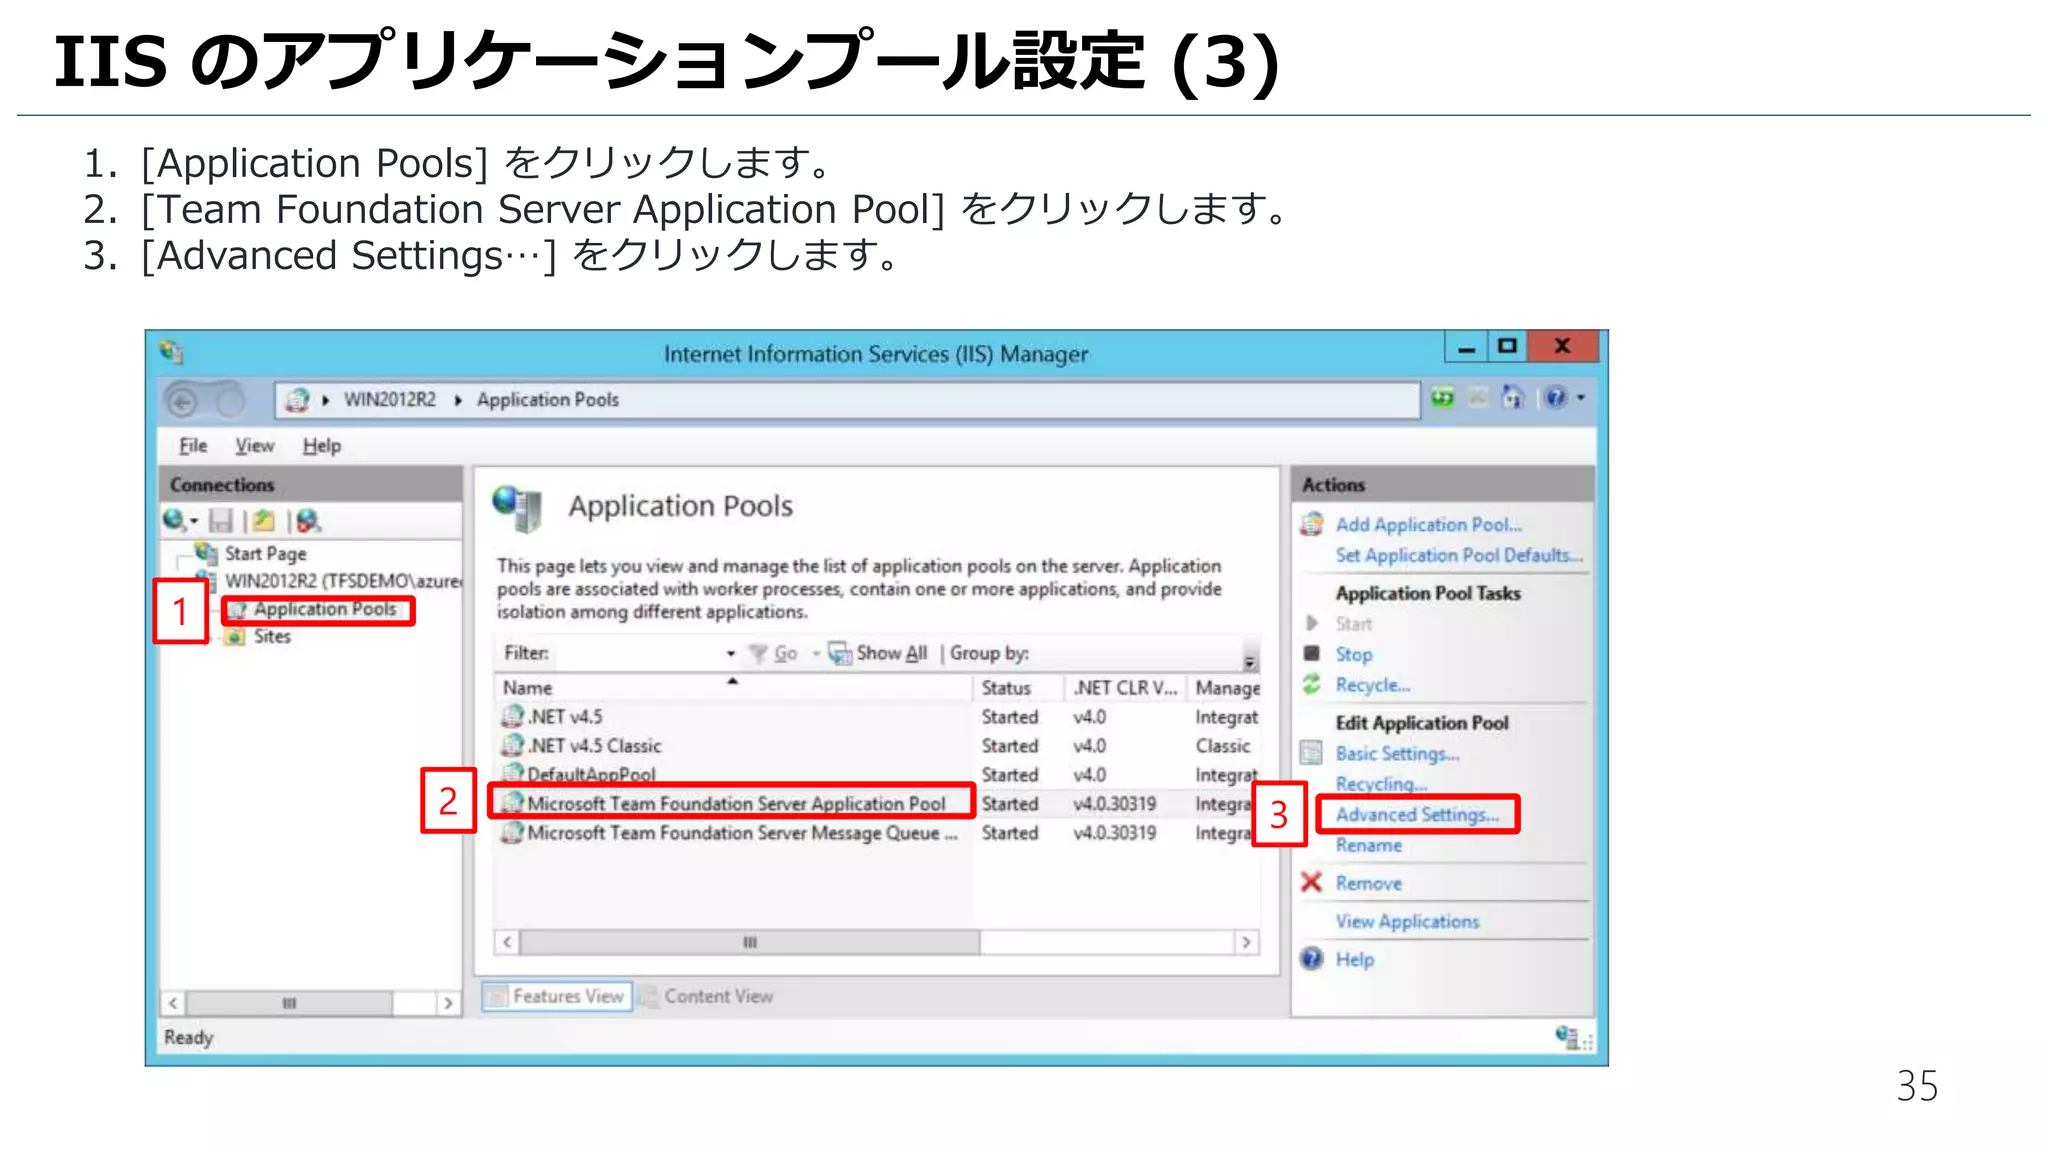Open the File menu
Screen dimensions: 2048x1152
tap(193, 446)
